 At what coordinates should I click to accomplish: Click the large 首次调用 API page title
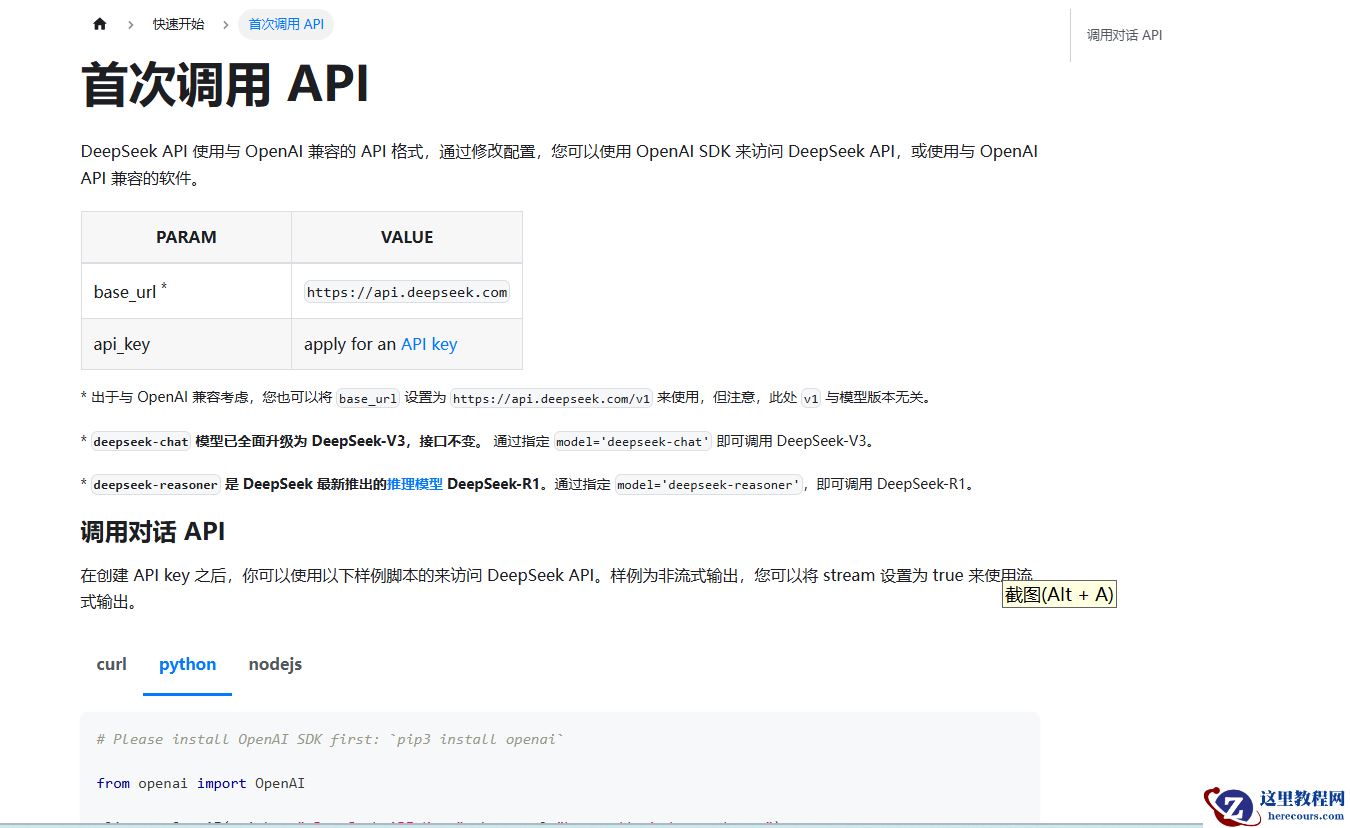(225, 84)
